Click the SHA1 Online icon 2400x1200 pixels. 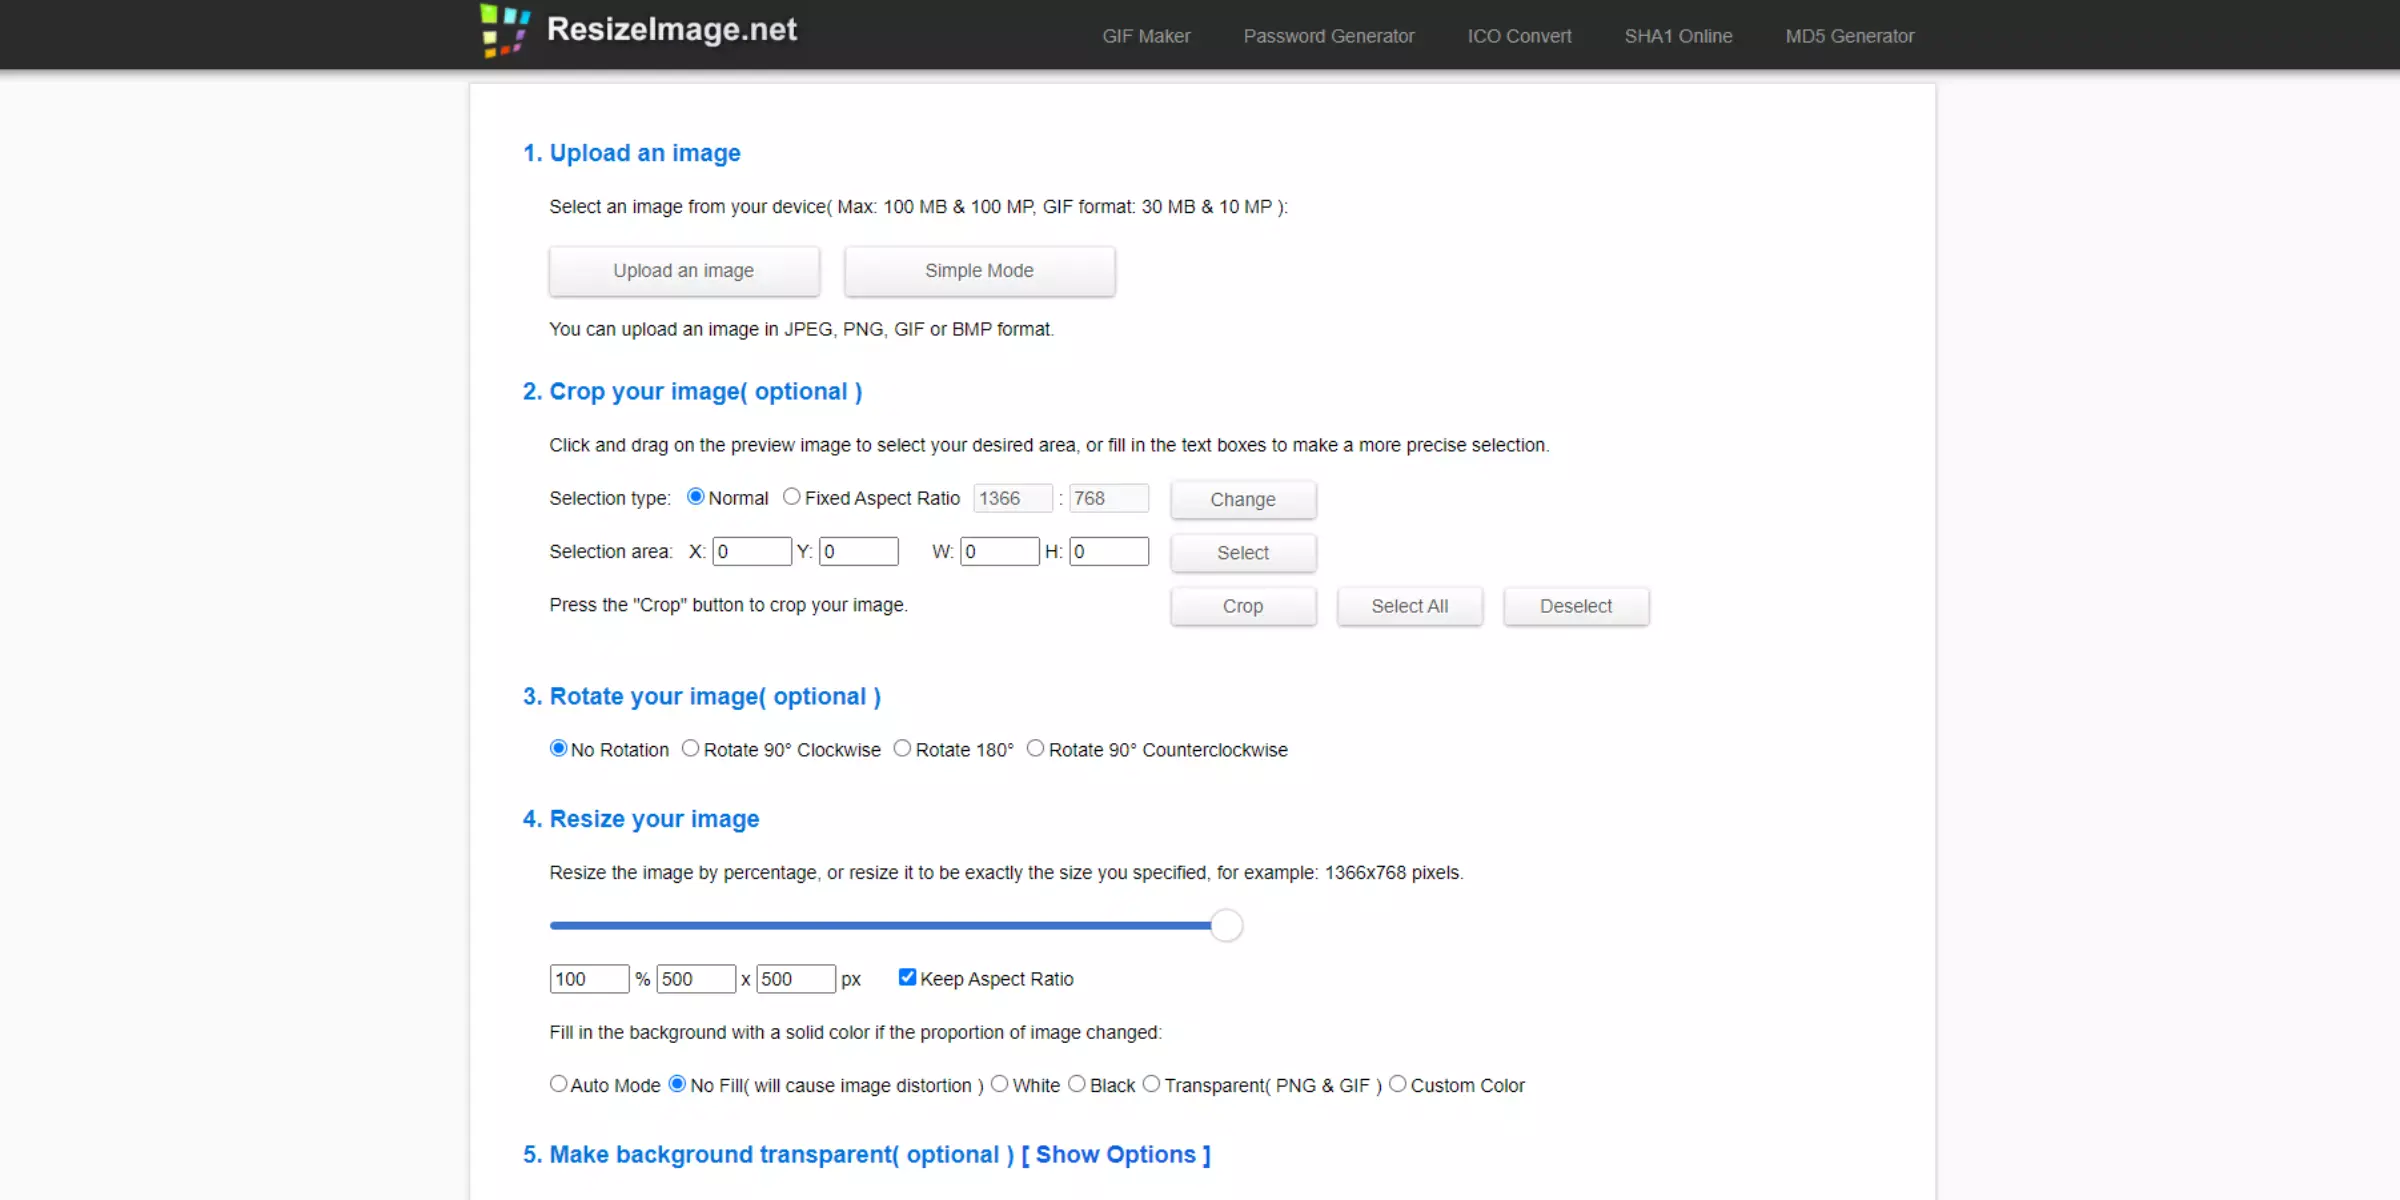[1679, 34]
